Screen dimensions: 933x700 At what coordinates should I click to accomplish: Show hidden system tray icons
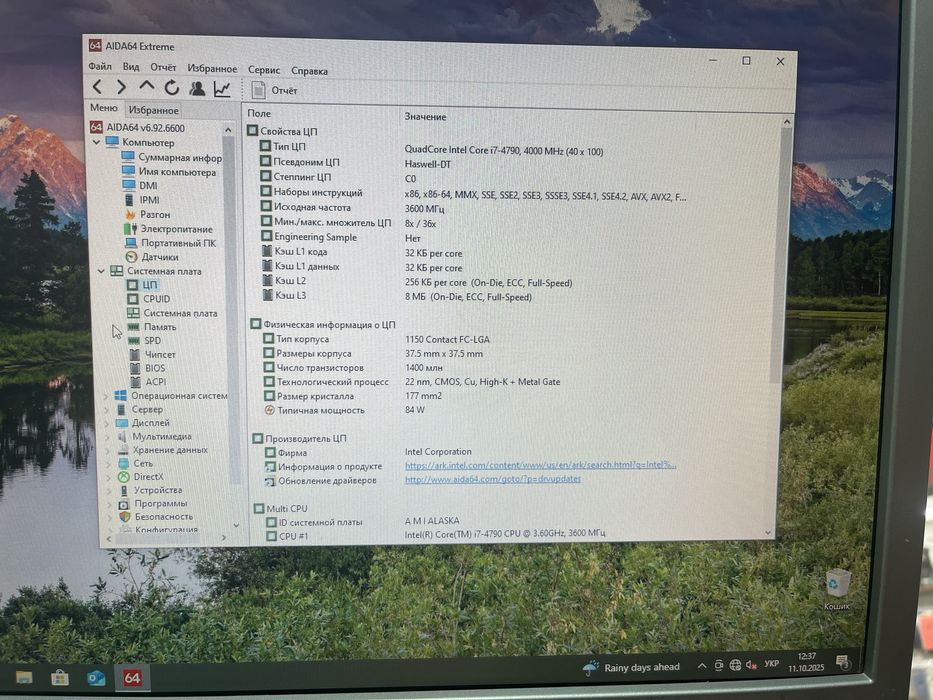coord(702,666)
